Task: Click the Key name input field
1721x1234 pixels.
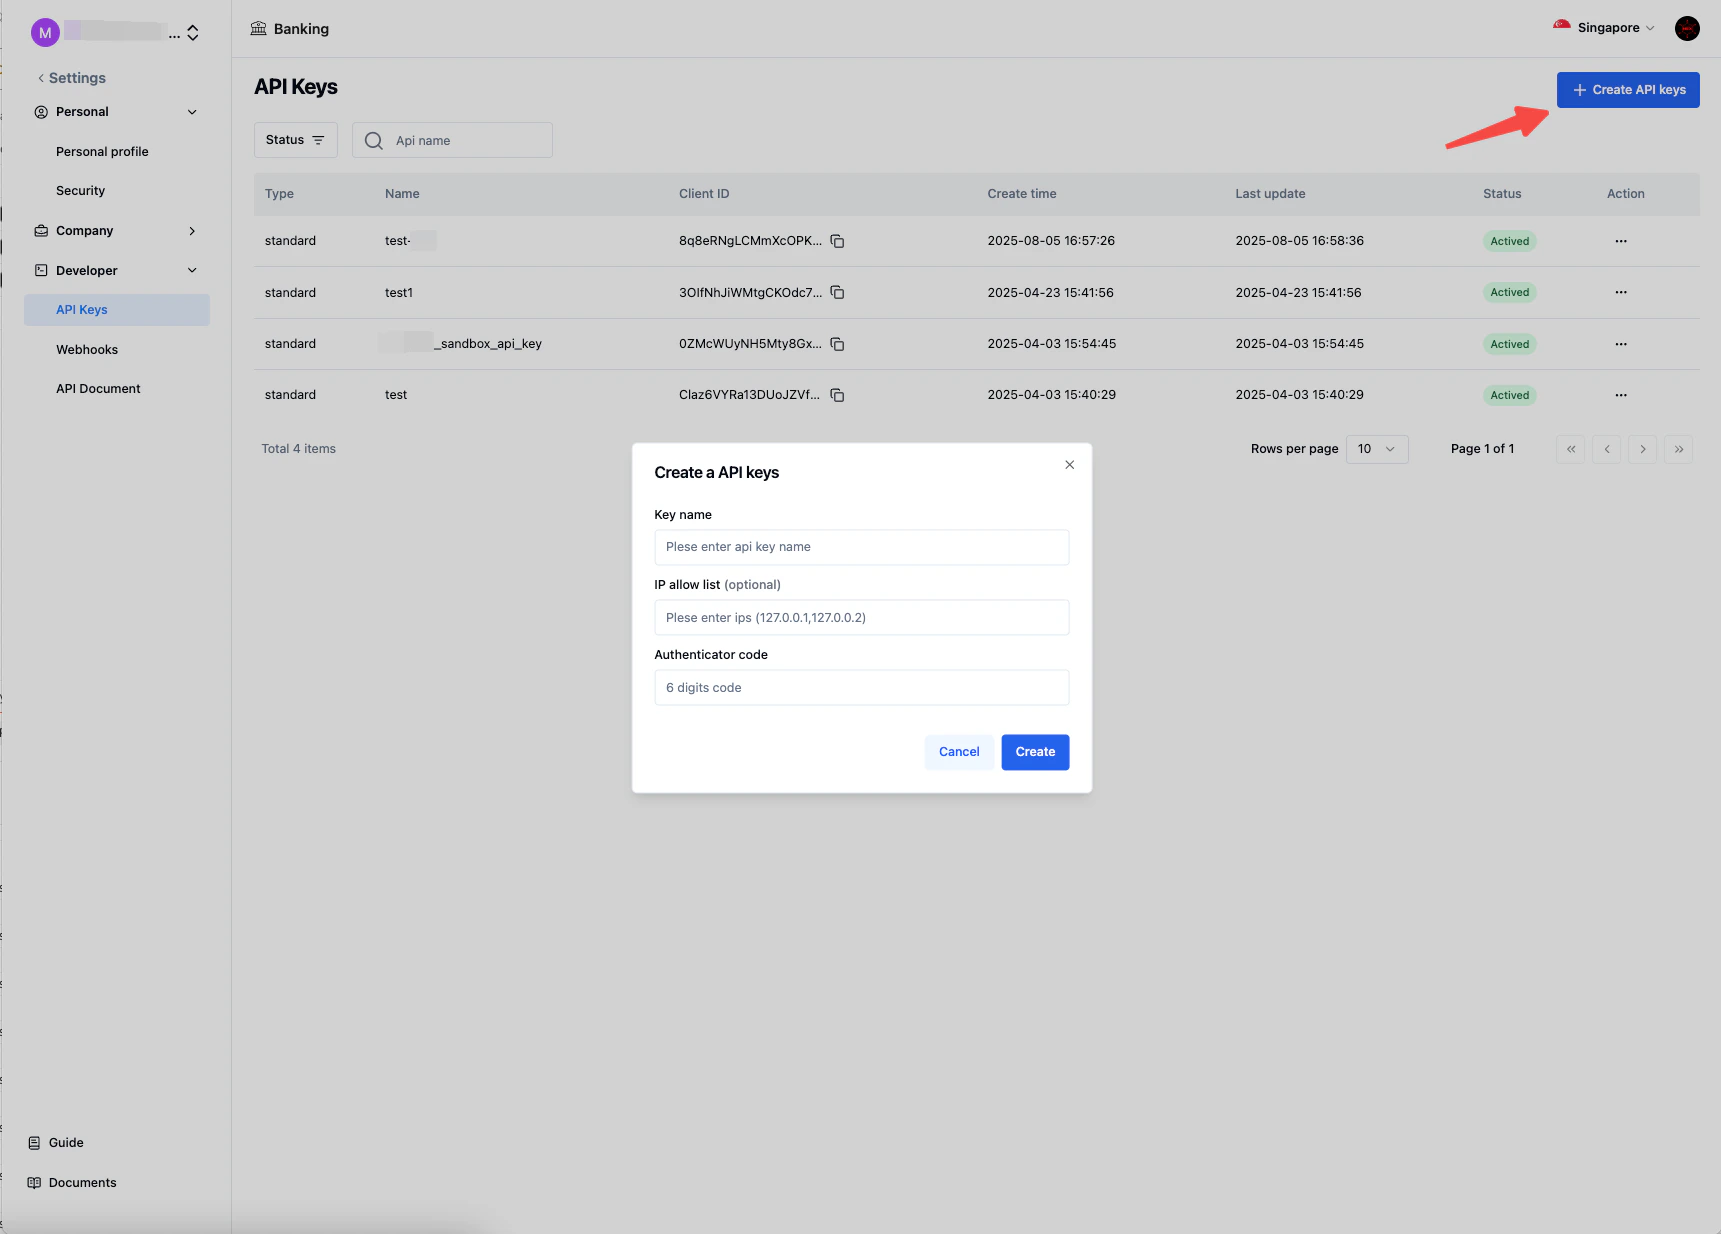Action: coord(861,547)
